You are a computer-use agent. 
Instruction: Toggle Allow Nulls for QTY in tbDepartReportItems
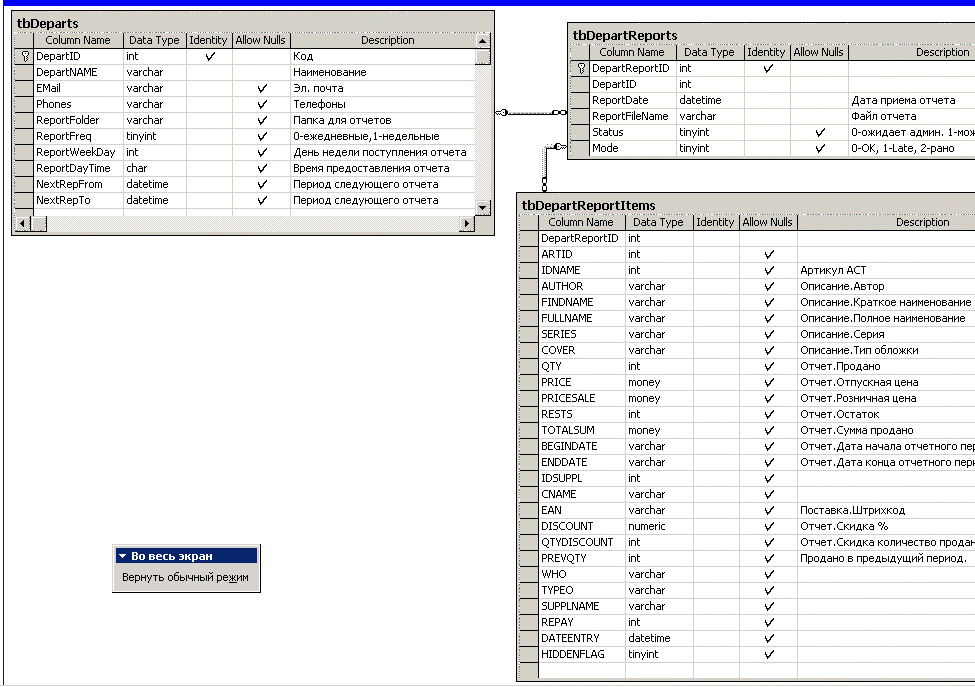769,367
